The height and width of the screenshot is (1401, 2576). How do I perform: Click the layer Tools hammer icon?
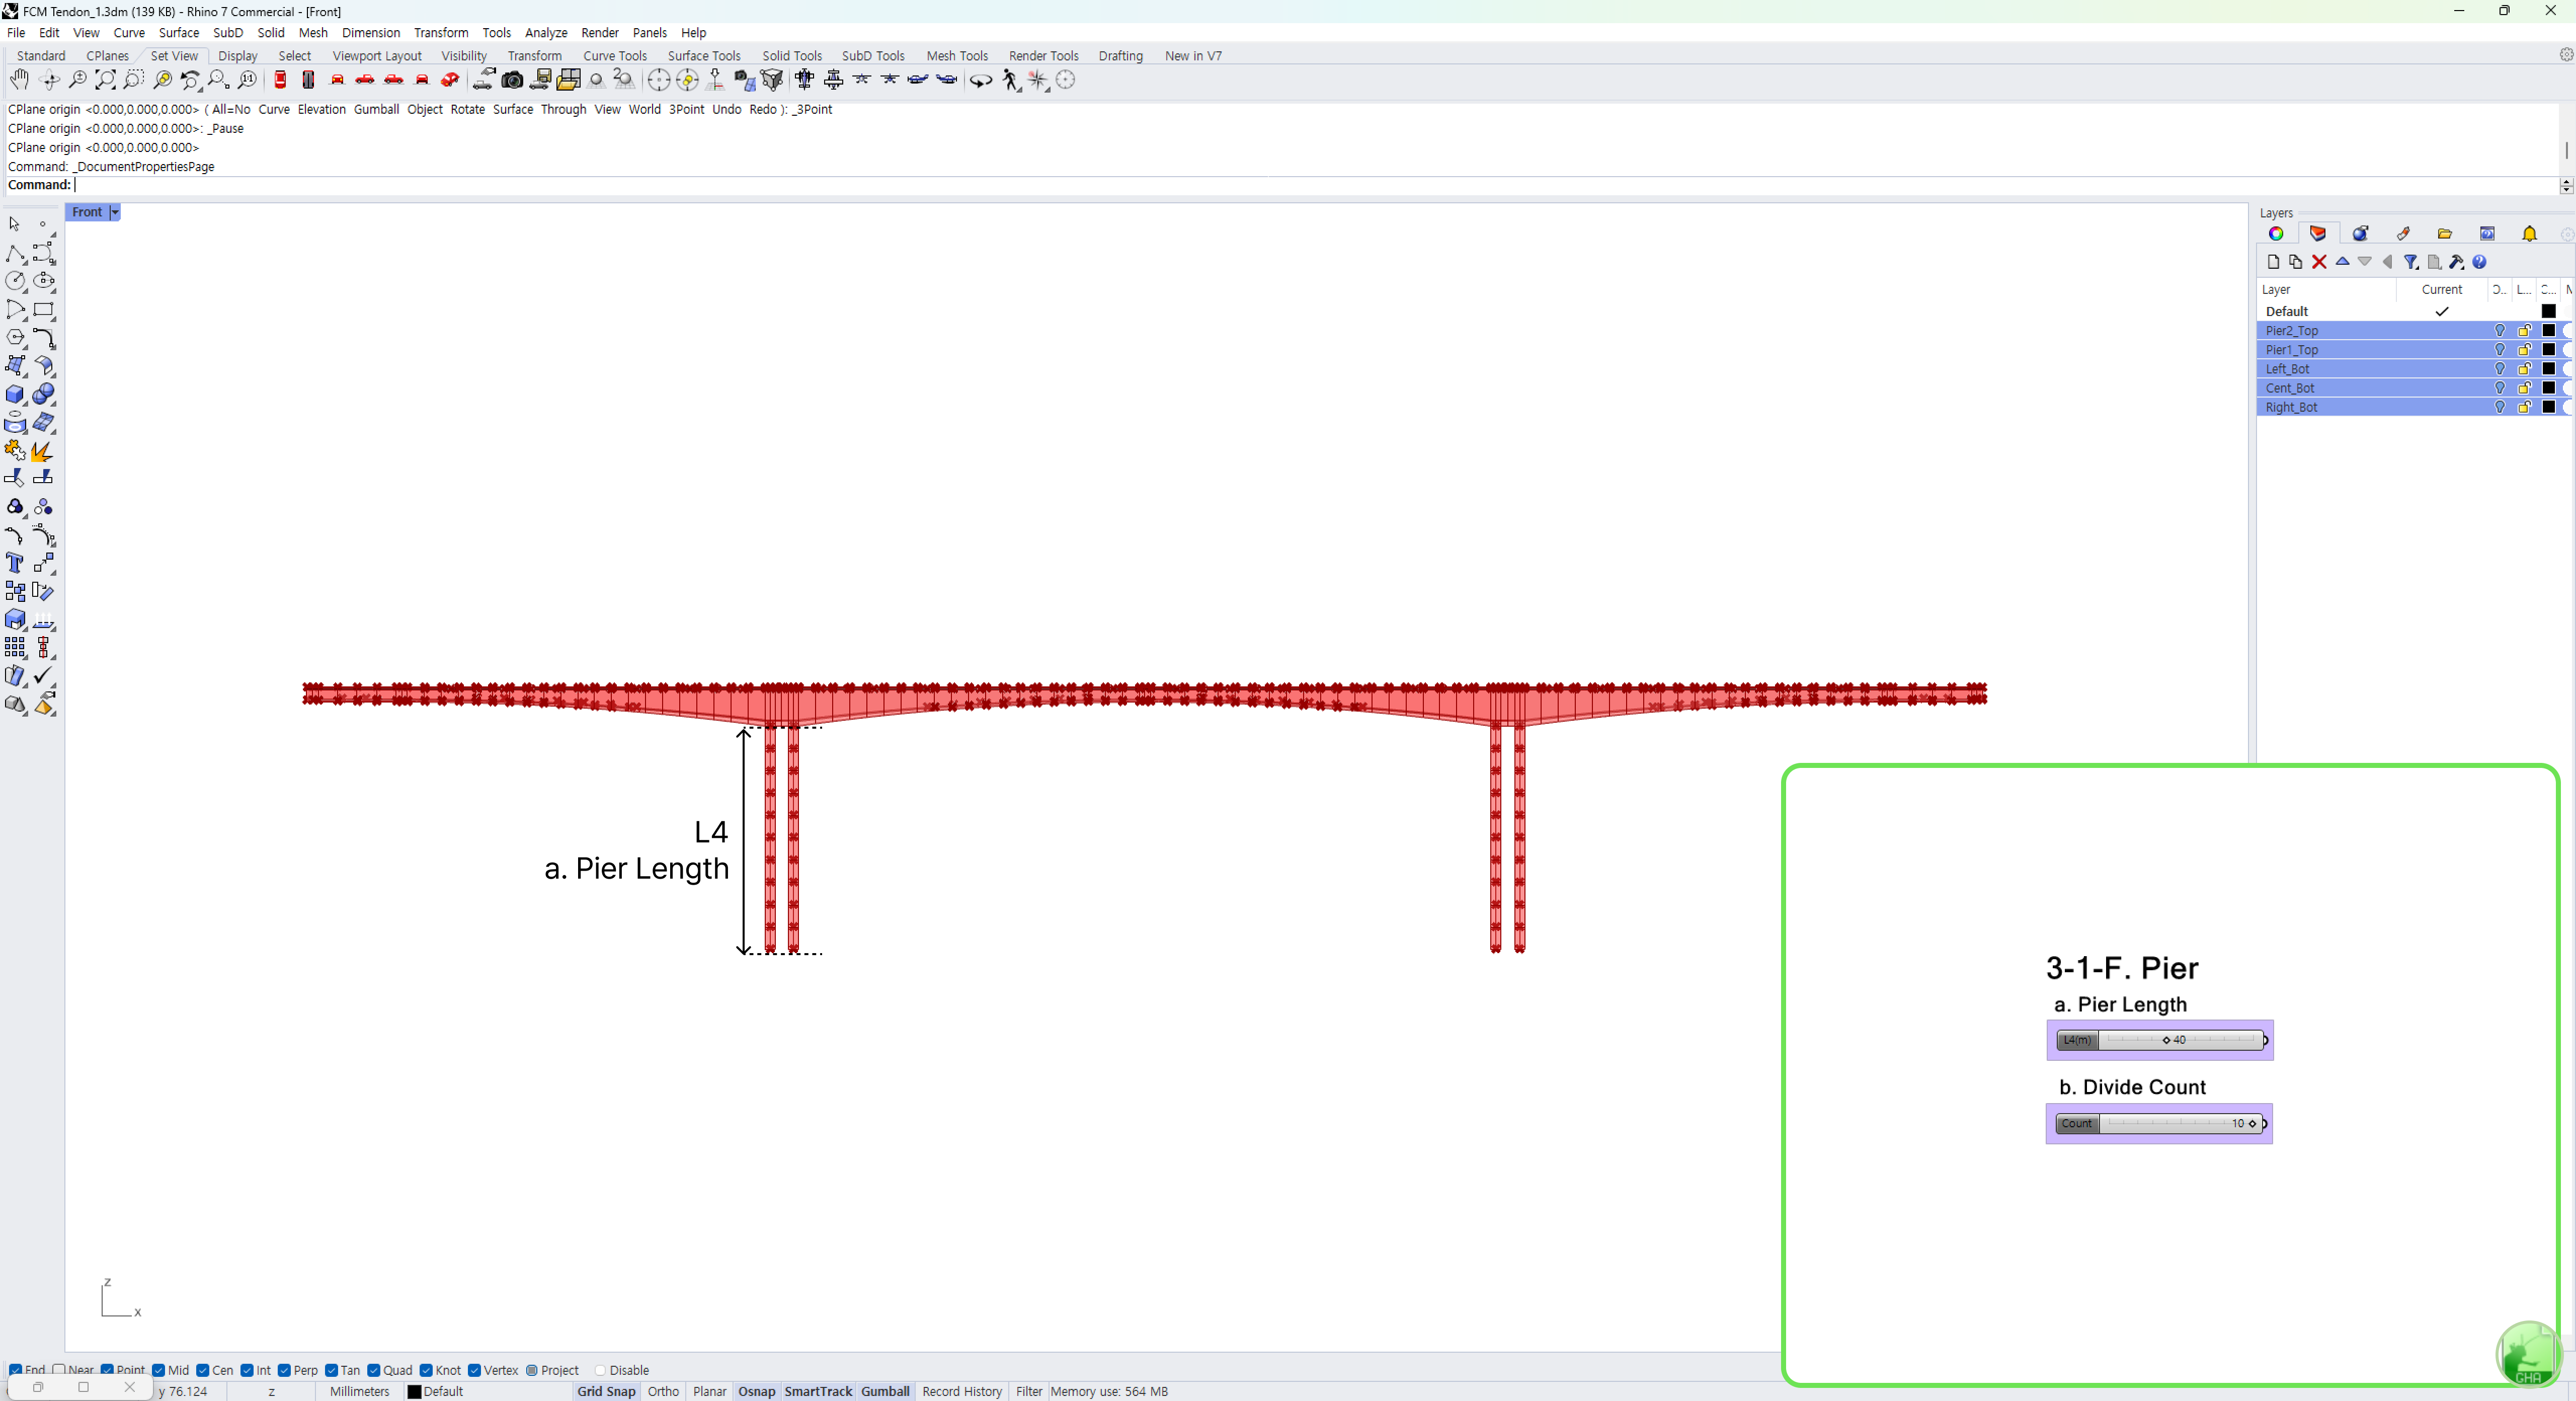pyautogui.click(x=2456, y=262)
